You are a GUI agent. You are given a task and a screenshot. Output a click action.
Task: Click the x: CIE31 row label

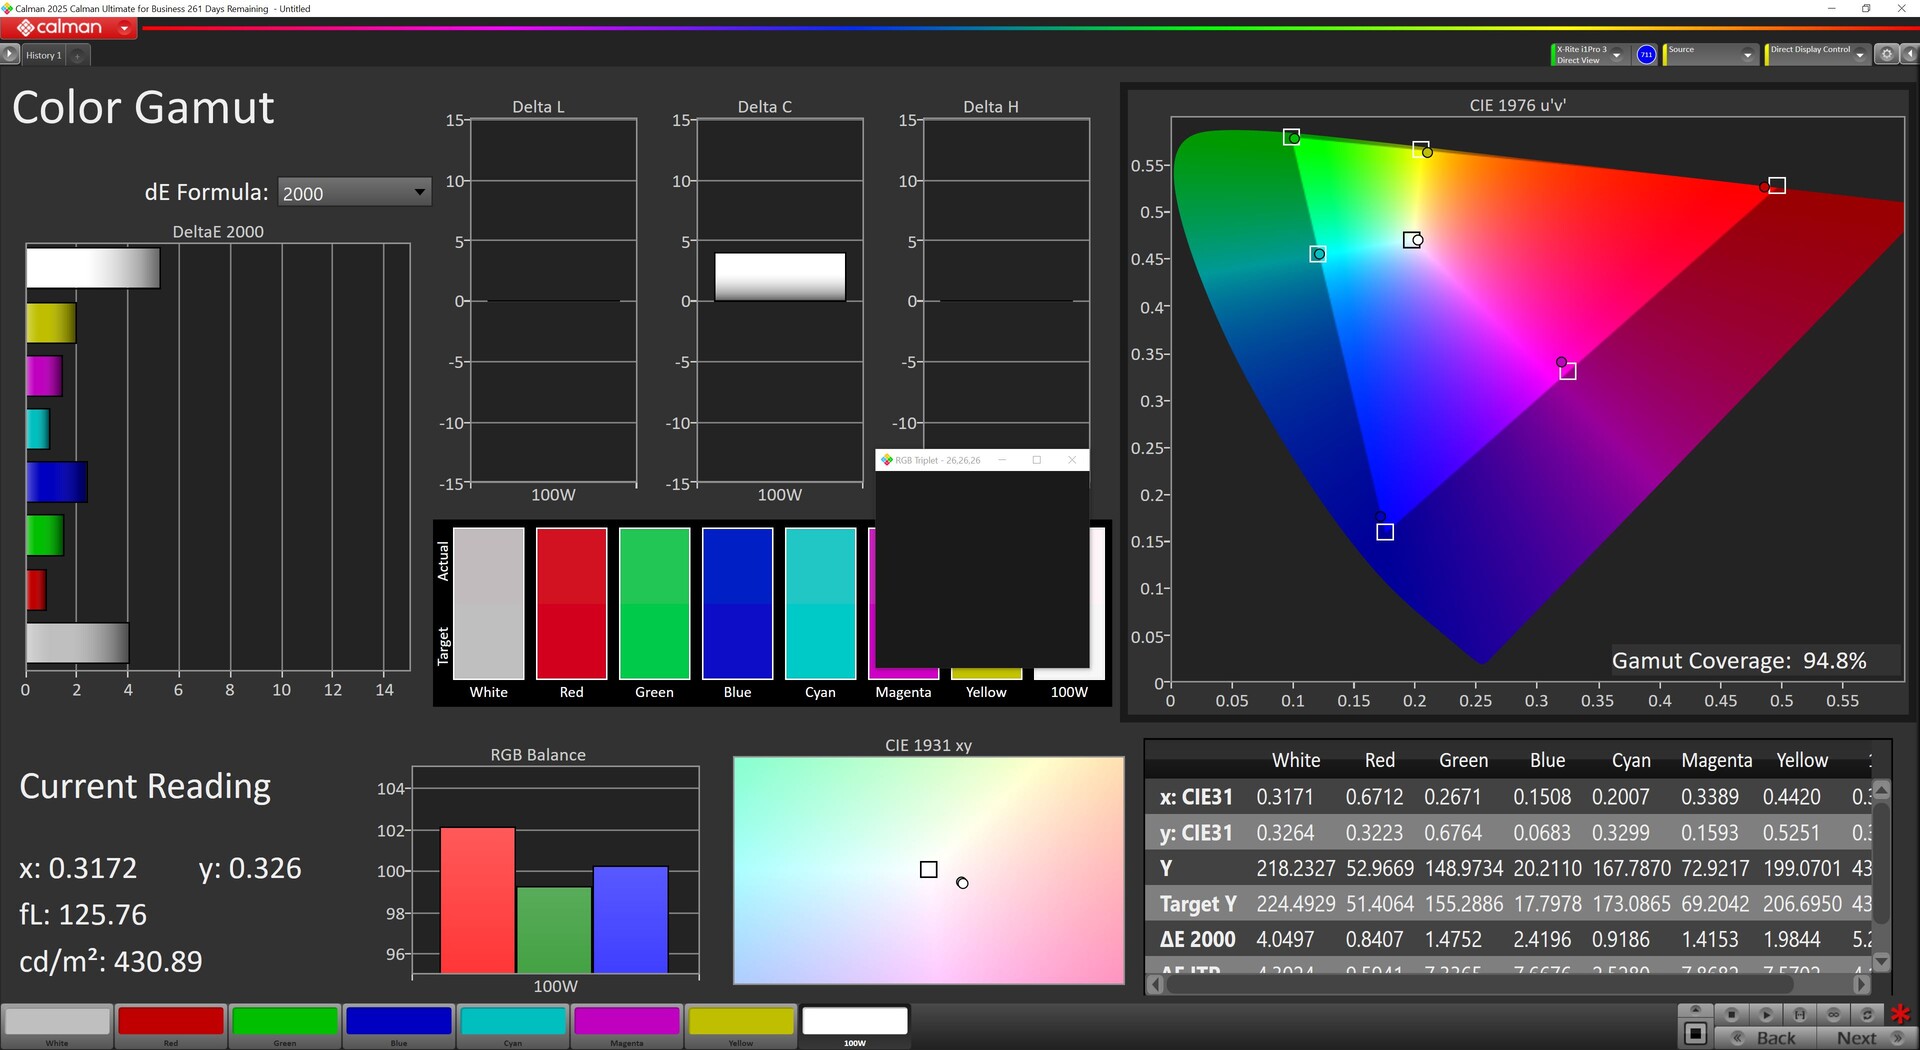click(1196, 797)
